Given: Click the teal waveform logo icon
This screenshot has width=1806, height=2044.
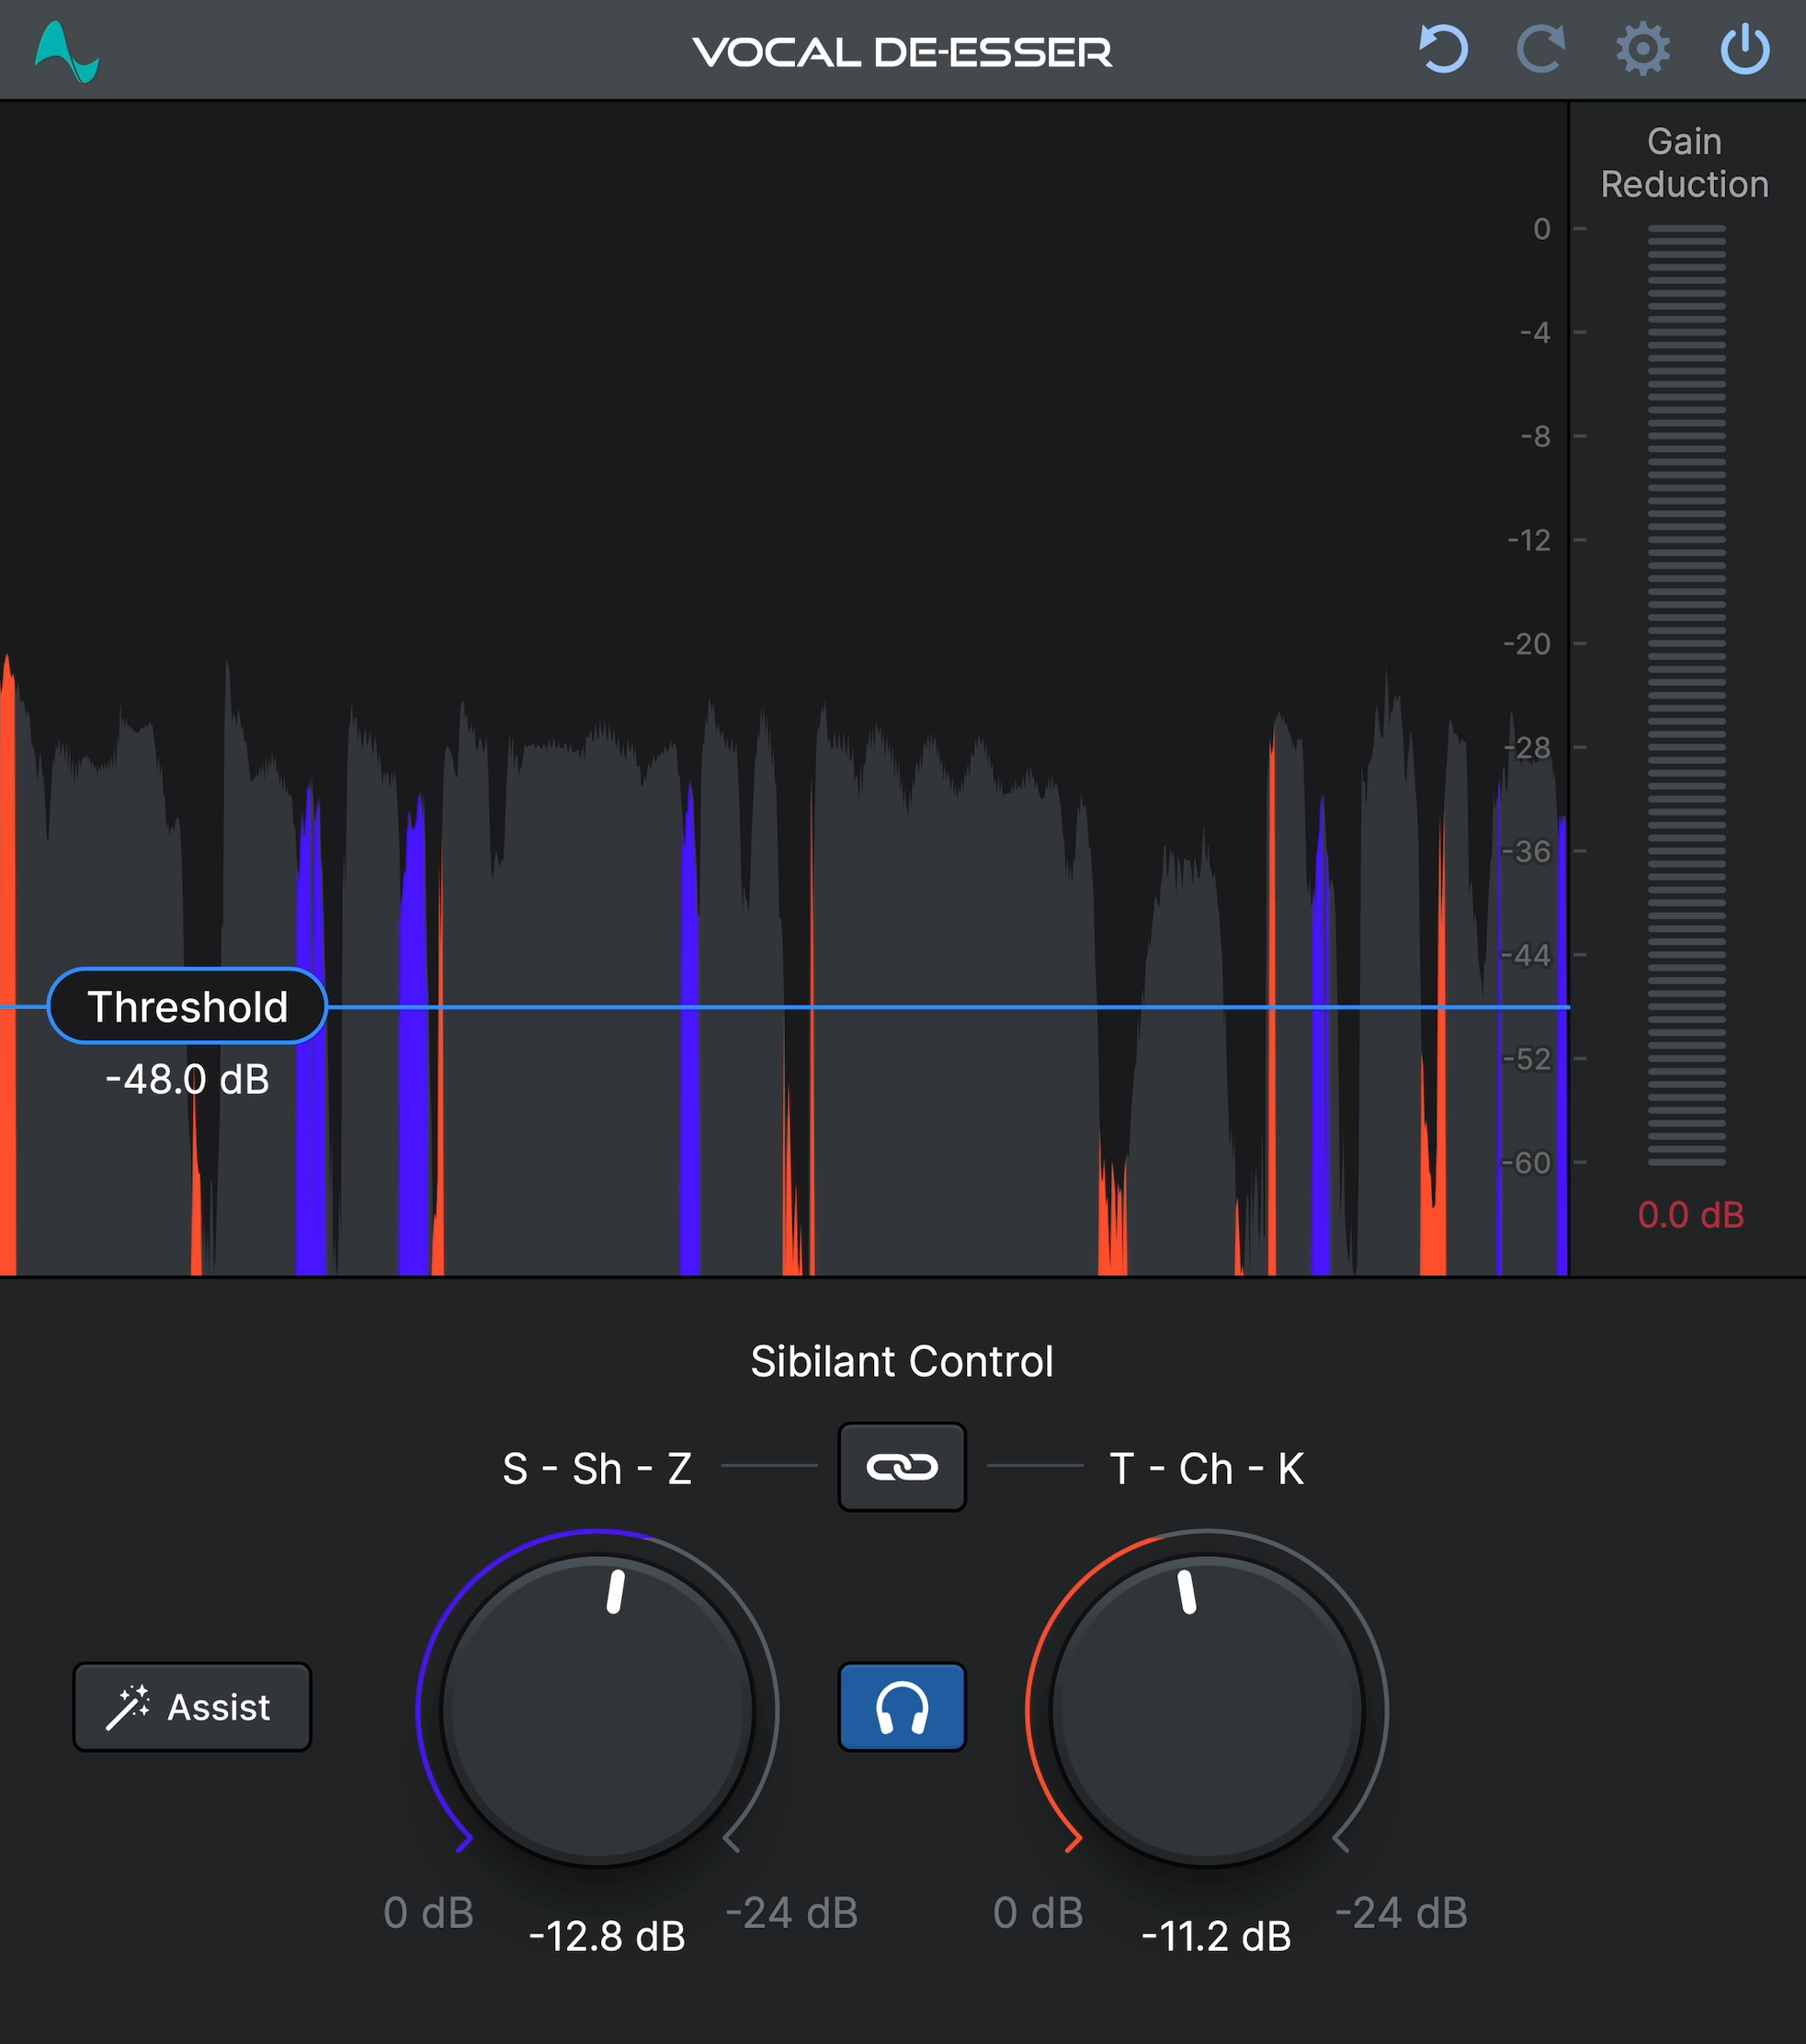Looking at the screenshot, I should pos(66,52).
